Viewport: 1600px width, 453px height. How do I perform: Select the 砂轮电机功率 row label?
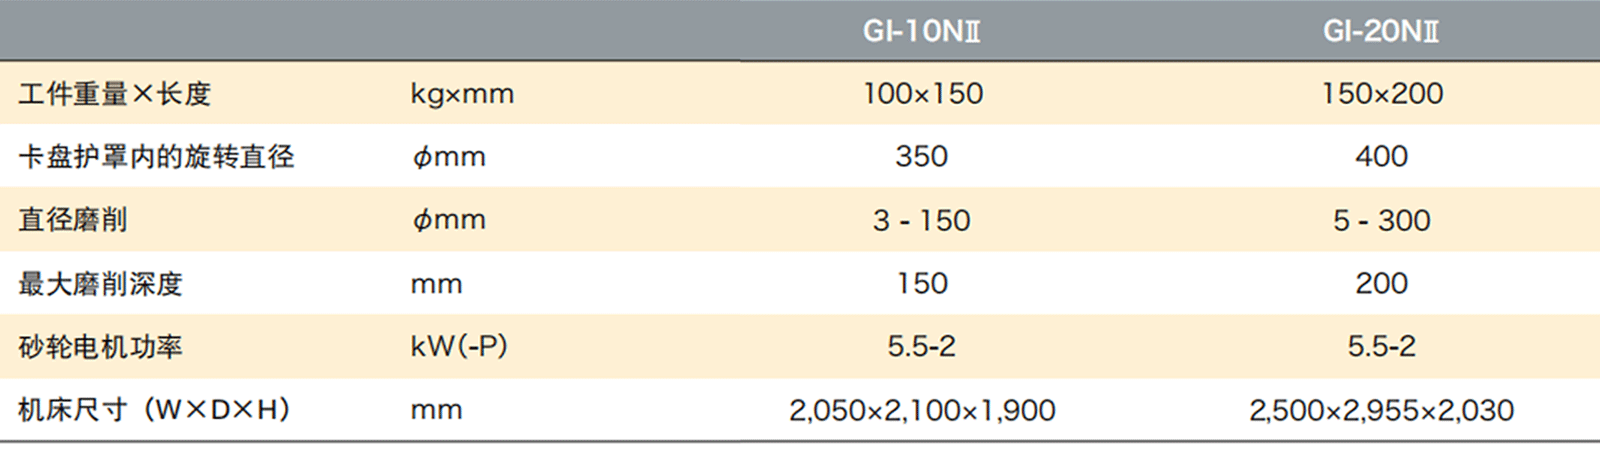100,347
